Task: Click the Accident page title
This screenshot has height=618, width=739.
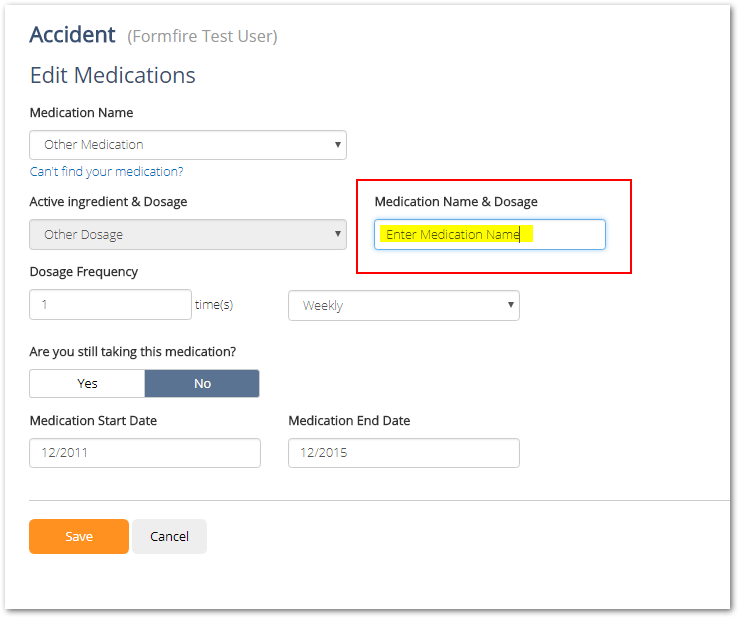Action: (73, 35)
